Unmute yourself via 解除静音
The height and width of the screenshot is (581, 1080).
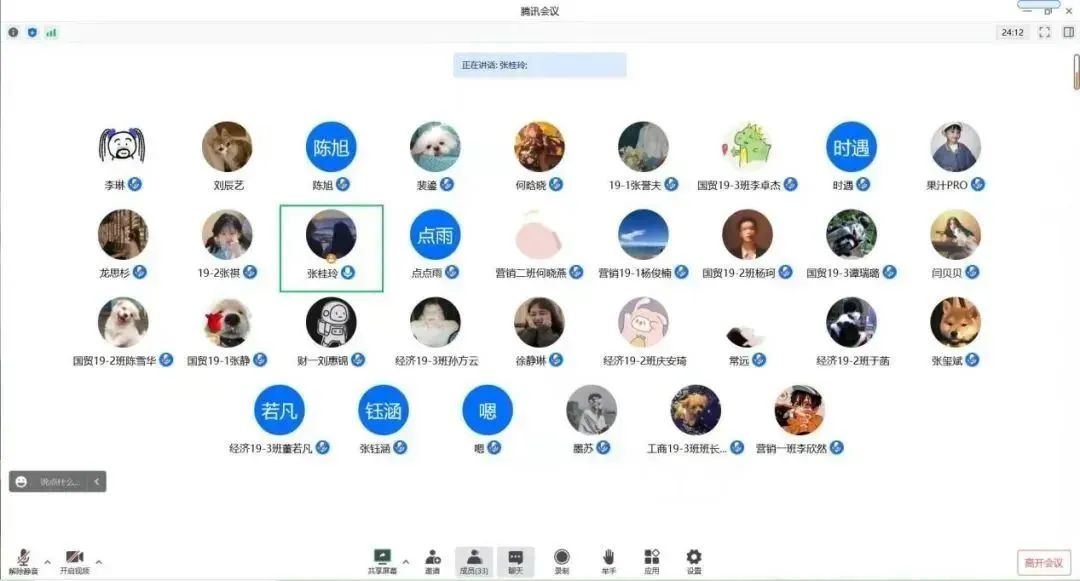tap(24, 557)
